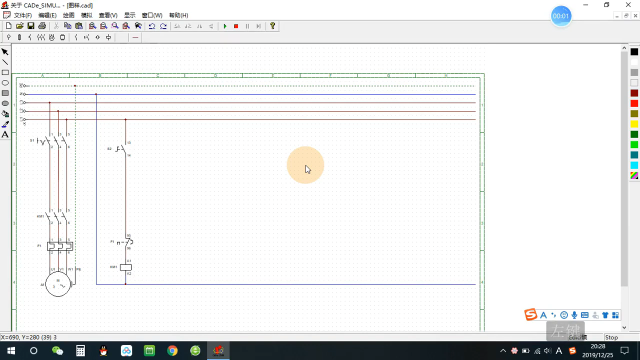This screenshot has height=360, width=640.
Task: Open the 绘图 menu
Action: point(69,15)
